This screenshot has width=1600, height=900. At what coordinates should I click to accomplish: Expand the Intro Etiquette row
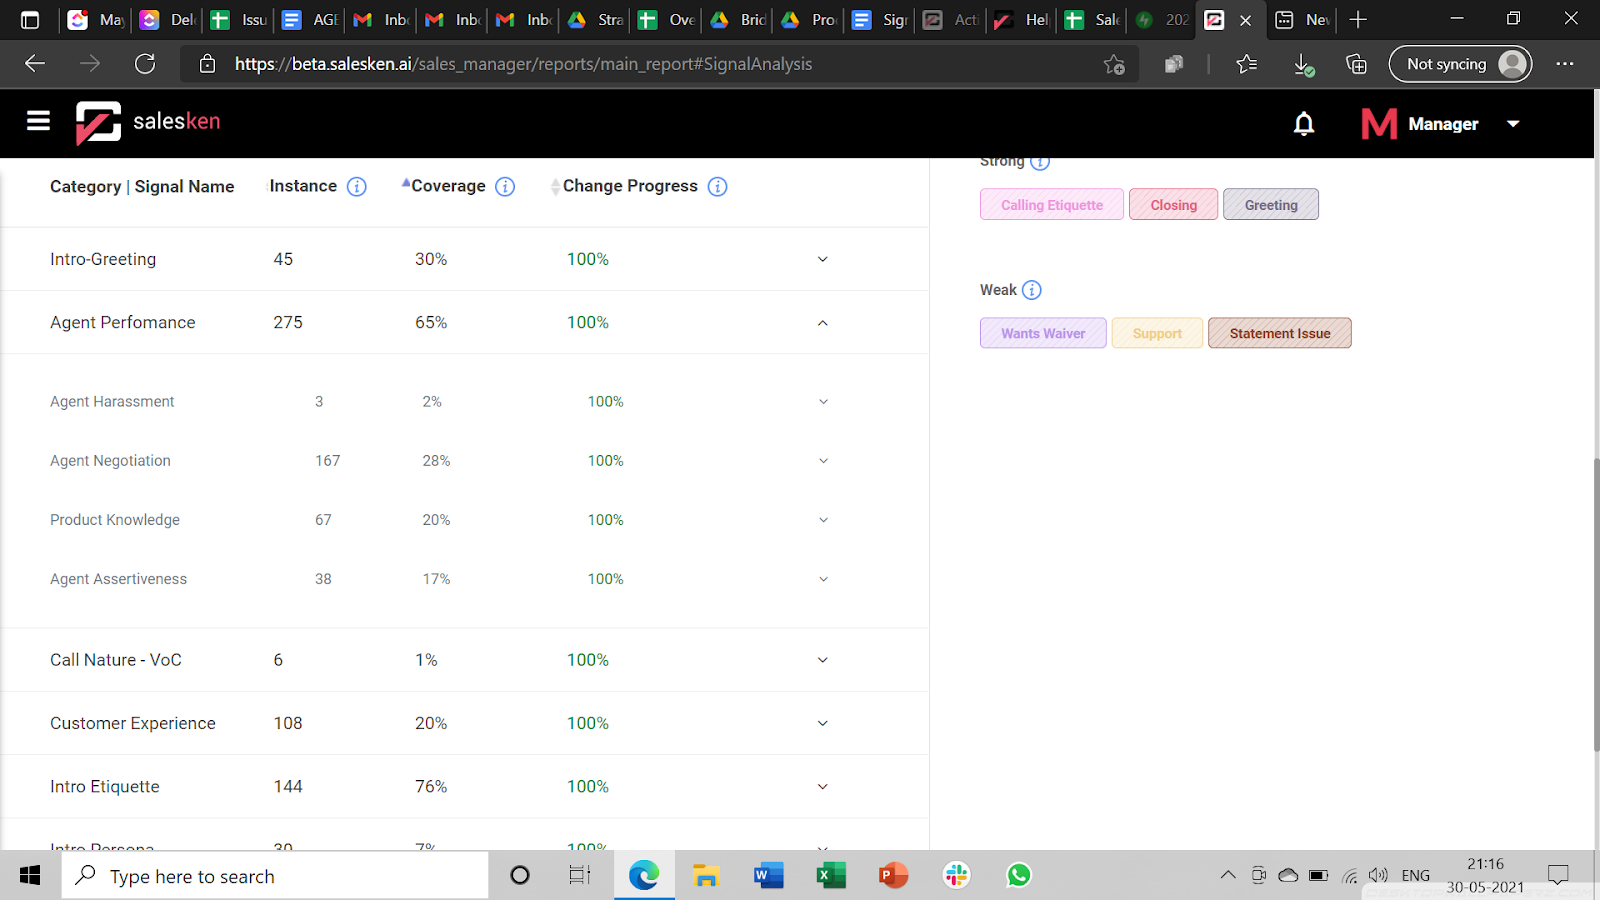point(823,787)
